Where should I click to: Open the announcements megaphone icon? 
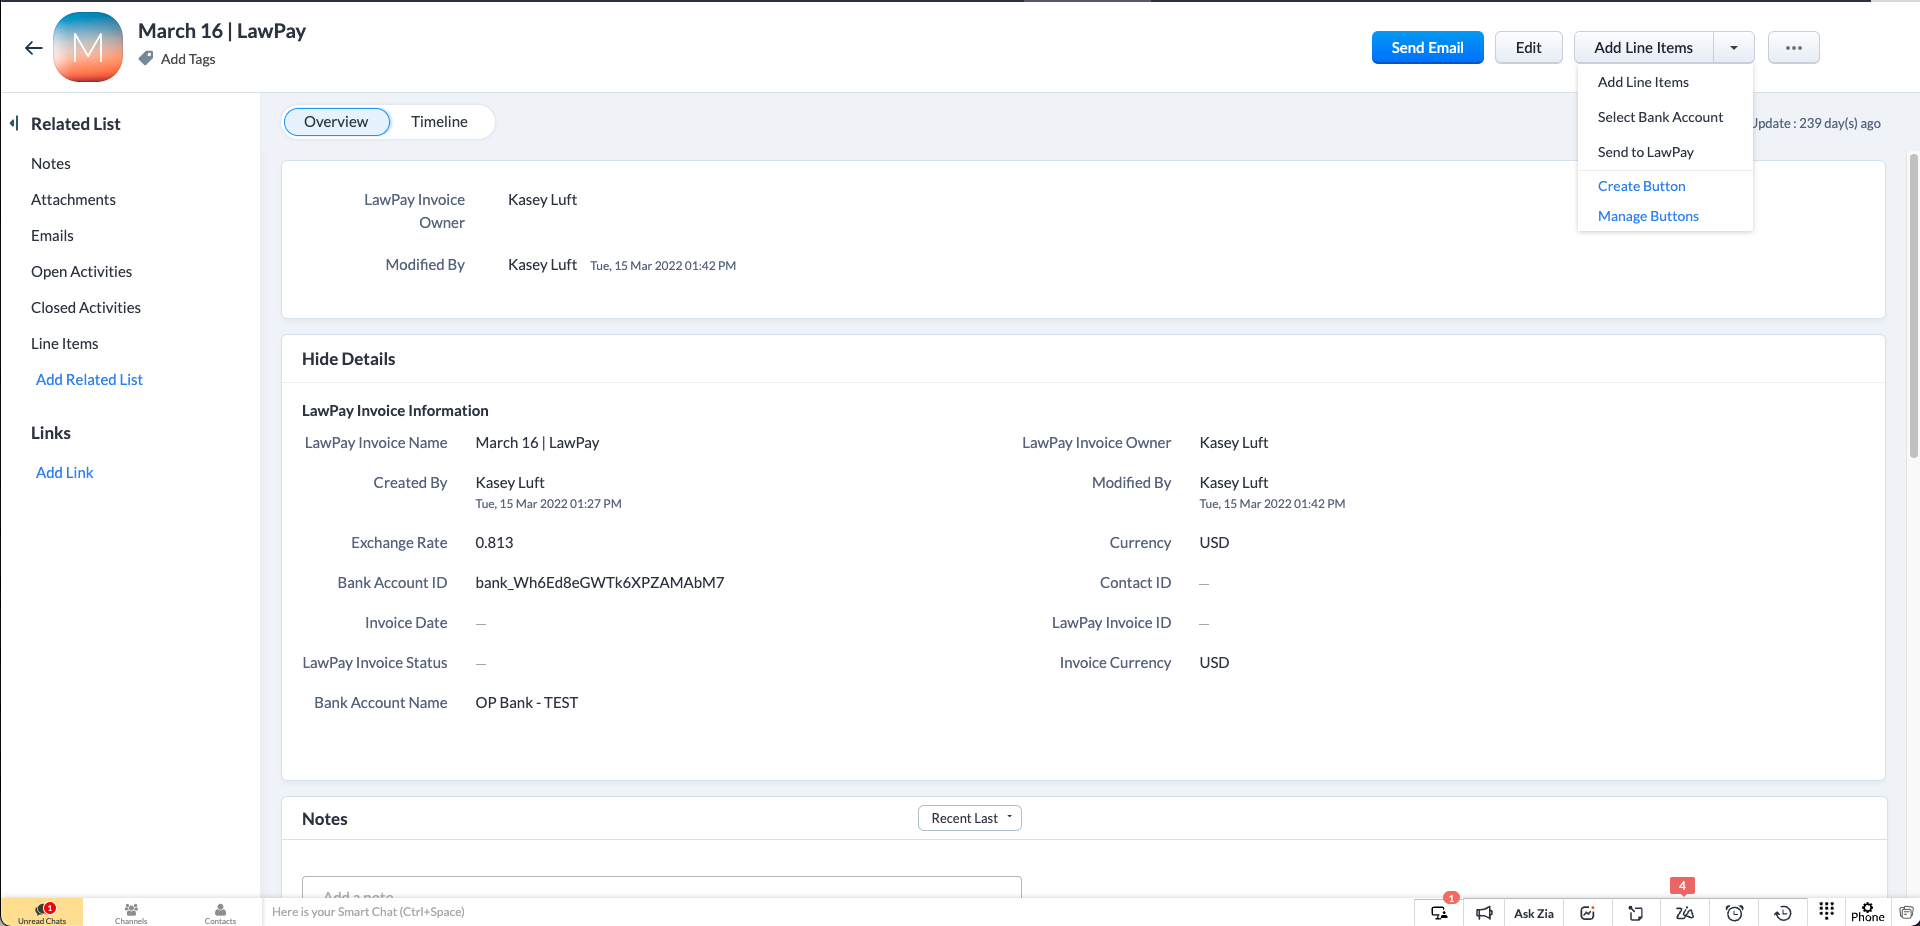(1484, 912)
